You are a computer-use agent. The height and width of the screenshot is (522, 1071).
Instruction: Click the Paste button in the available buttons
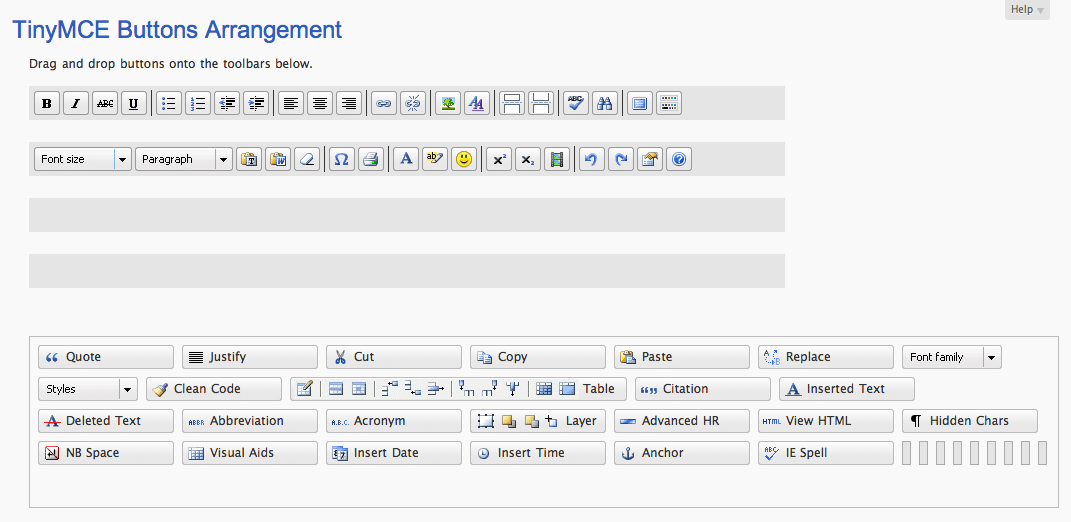click(682, 357)
